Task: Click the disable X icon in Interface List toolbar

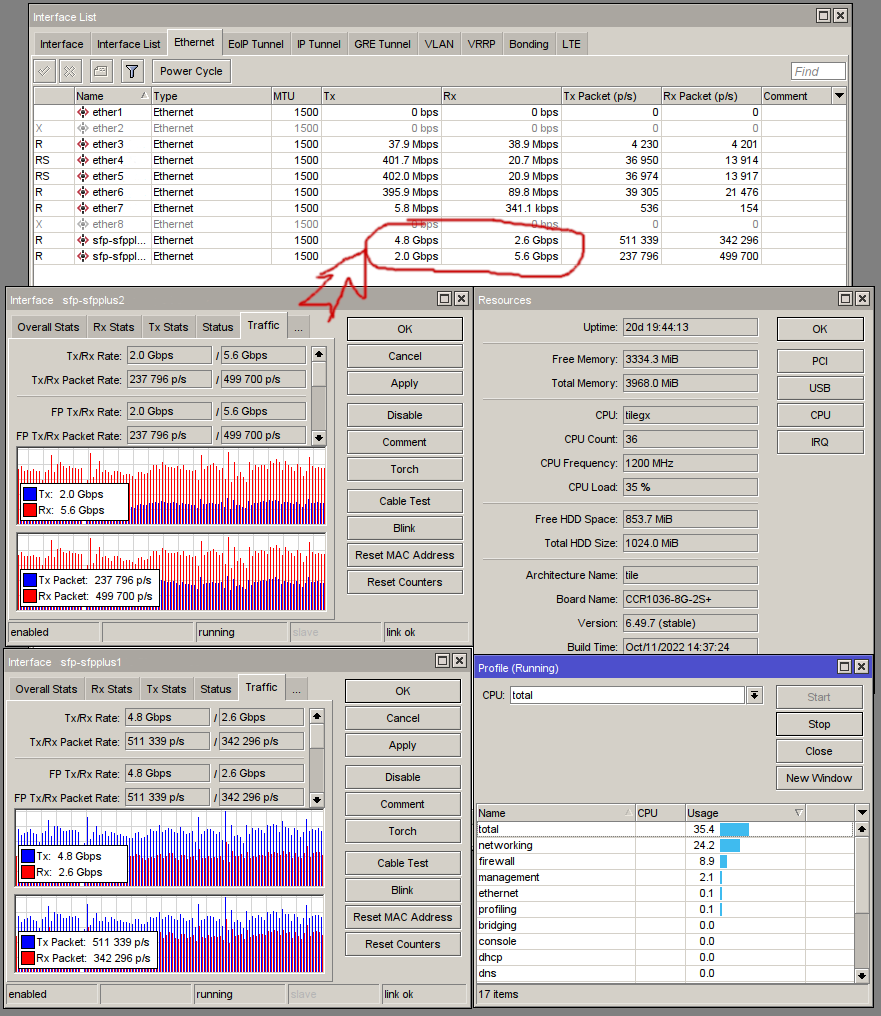Action: pyautogui.click(x=70, y=71)
